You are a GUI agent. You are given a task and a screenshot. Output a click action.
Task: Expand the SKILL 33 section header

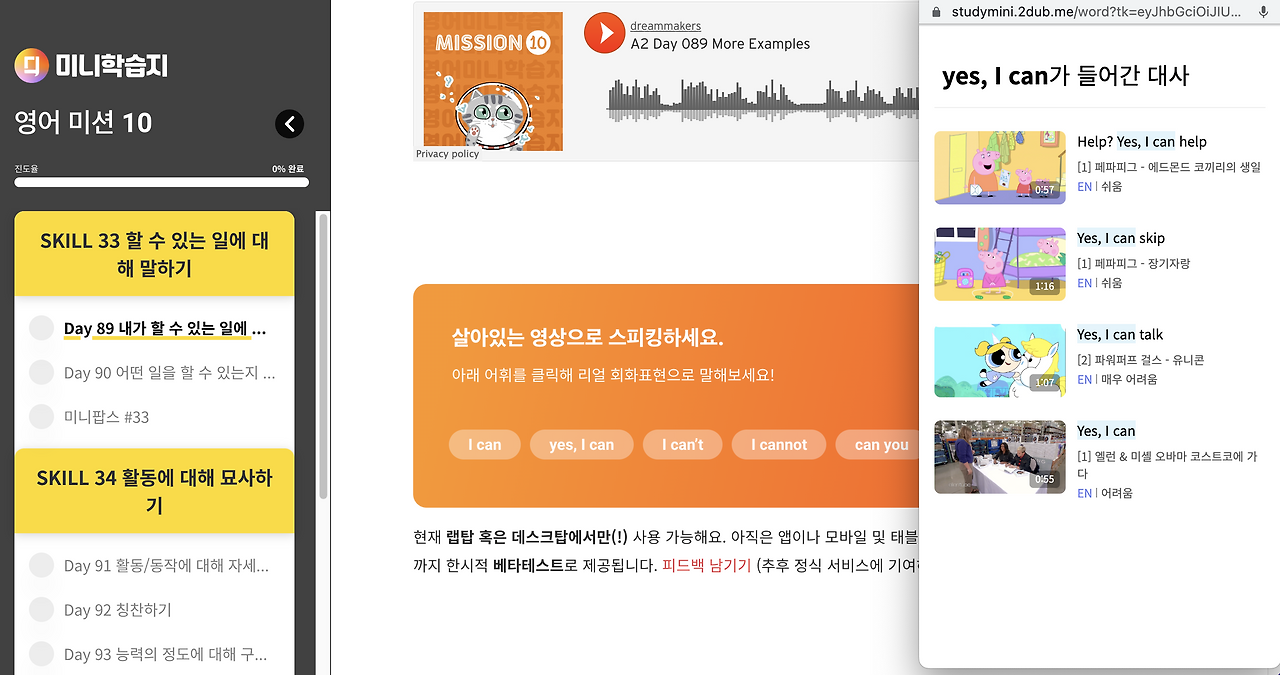155,253
